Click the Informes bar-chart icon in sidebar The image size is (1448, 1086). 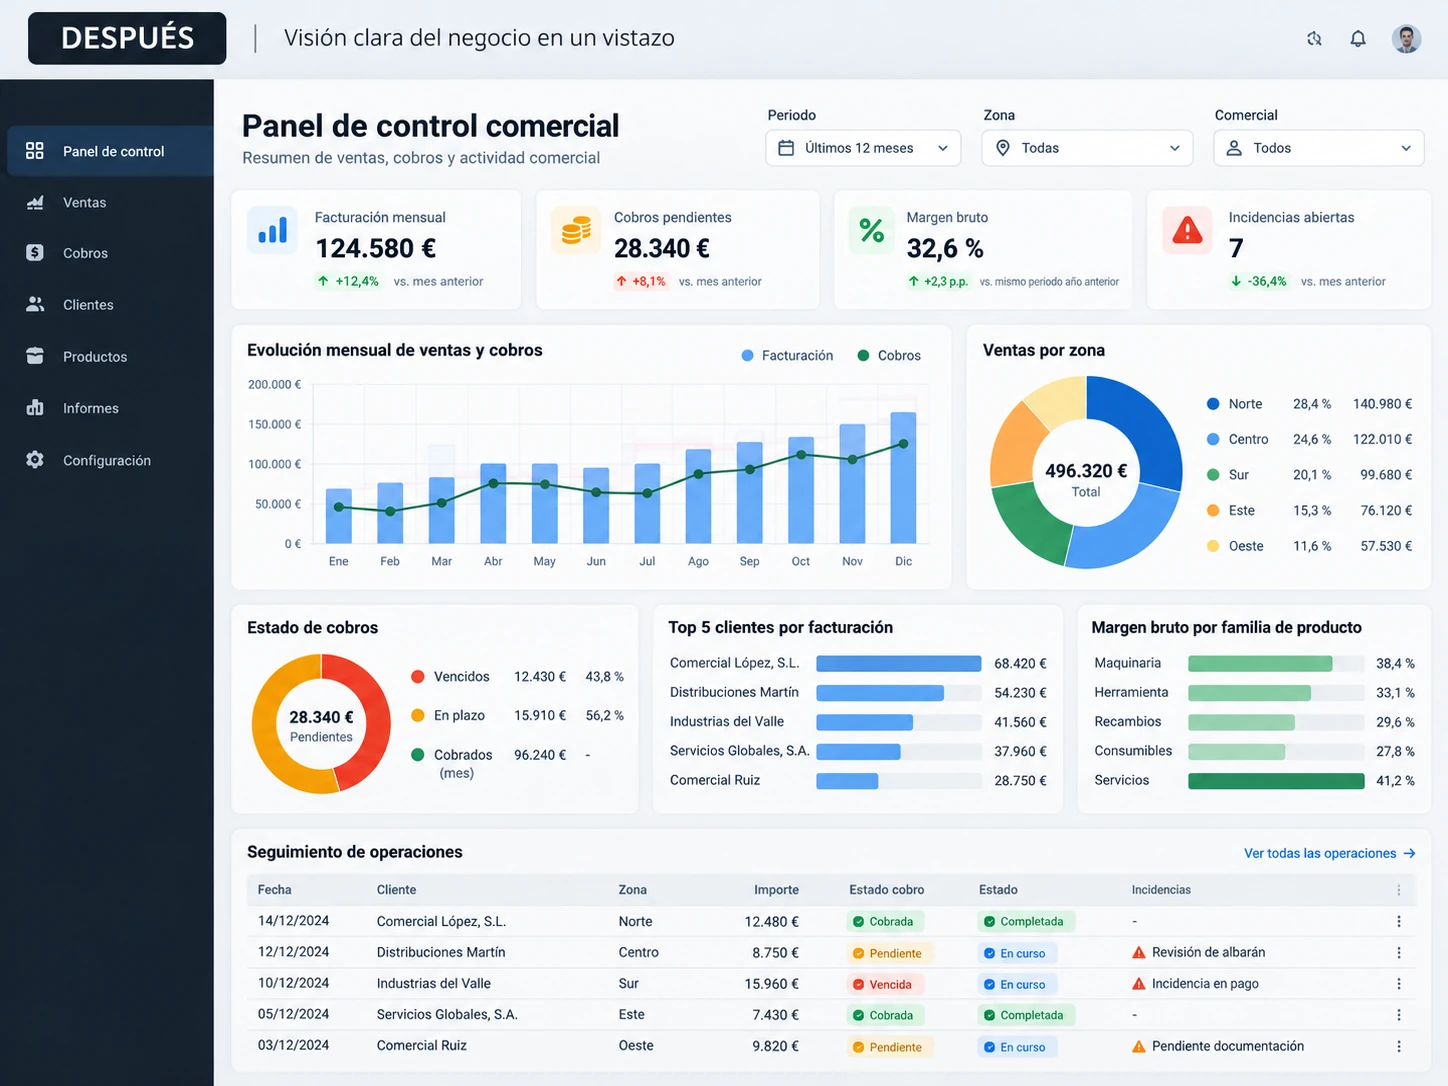tap(35, 408)
